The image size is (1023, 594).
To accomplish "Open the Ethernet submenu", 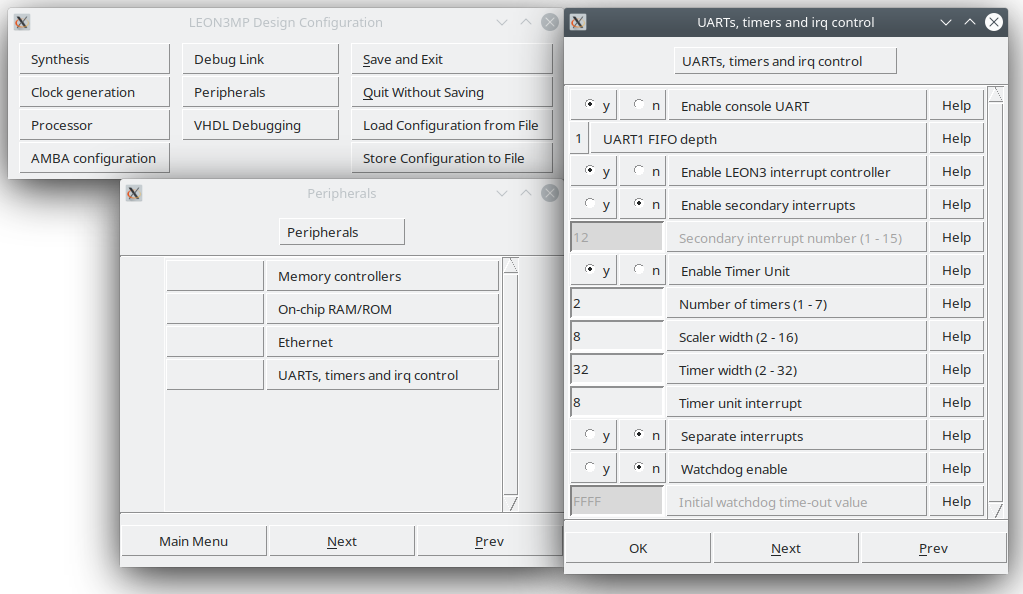I will [x=382, y=342].
